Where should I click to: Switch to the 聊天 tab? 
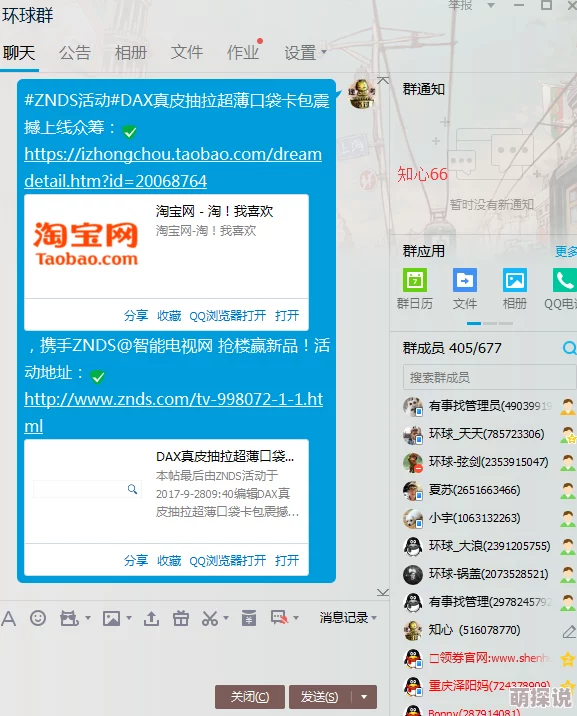[19, 53]
